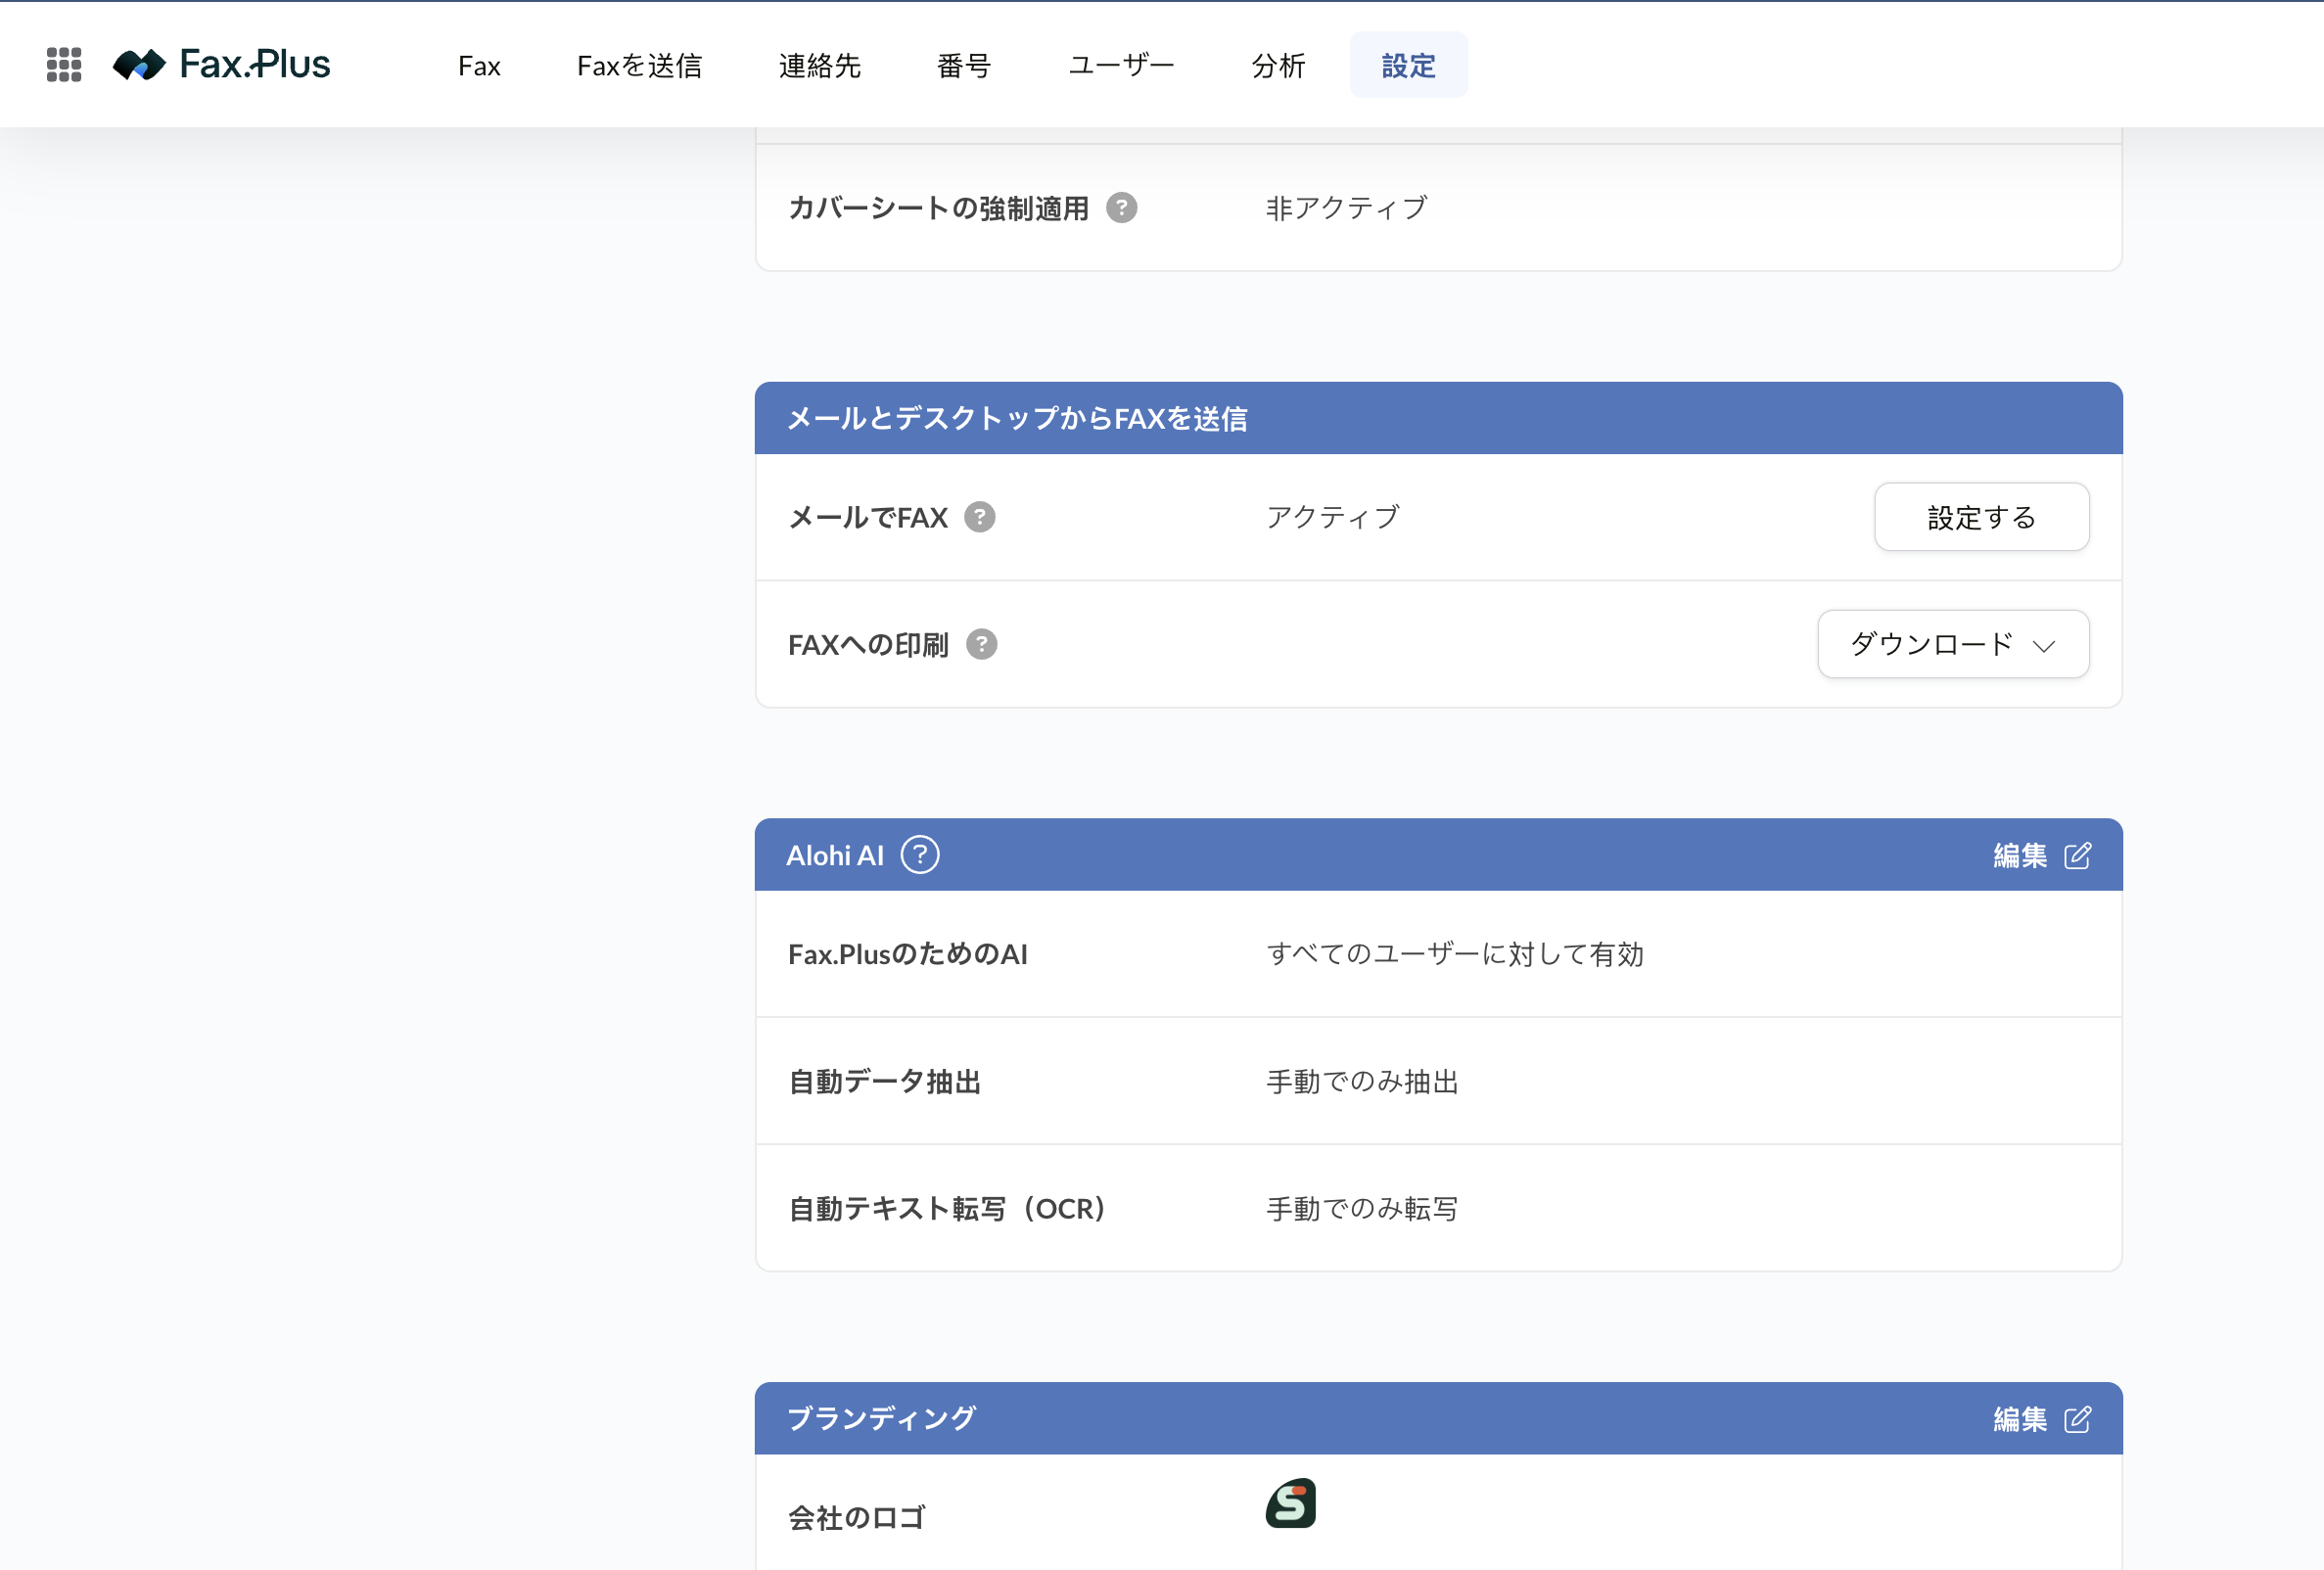2324x1570 pixels.
Task: Click the 手動でのみ抽出 value
Action: tap(1362, 1081)
